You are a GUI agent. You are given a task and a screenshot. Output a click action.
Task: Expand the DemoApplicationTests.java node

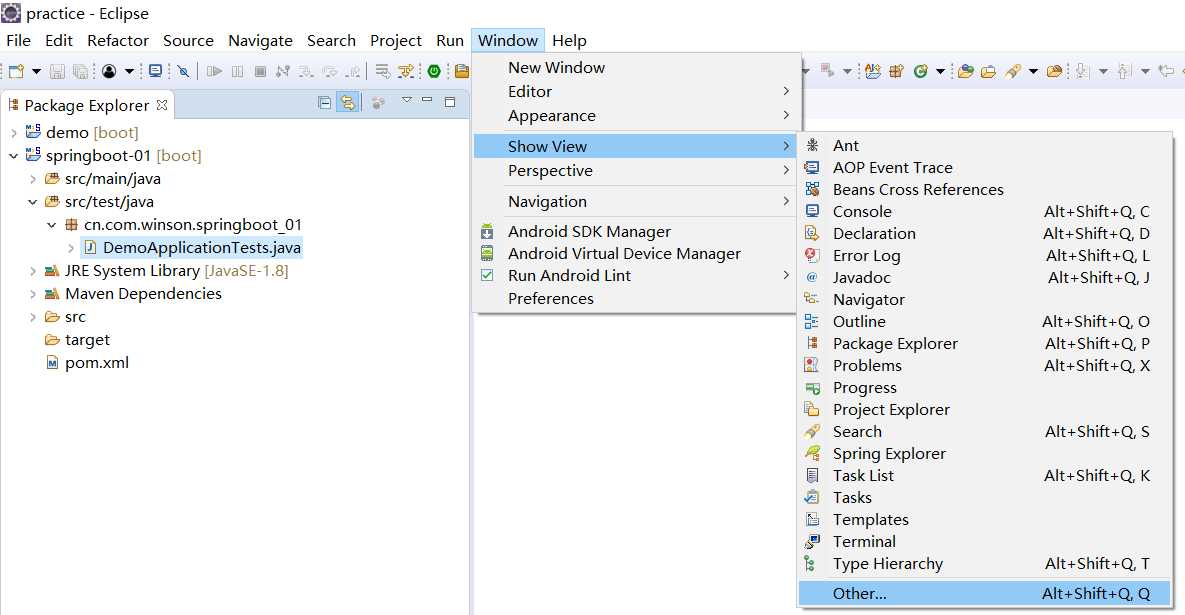(x=70, y=248)
